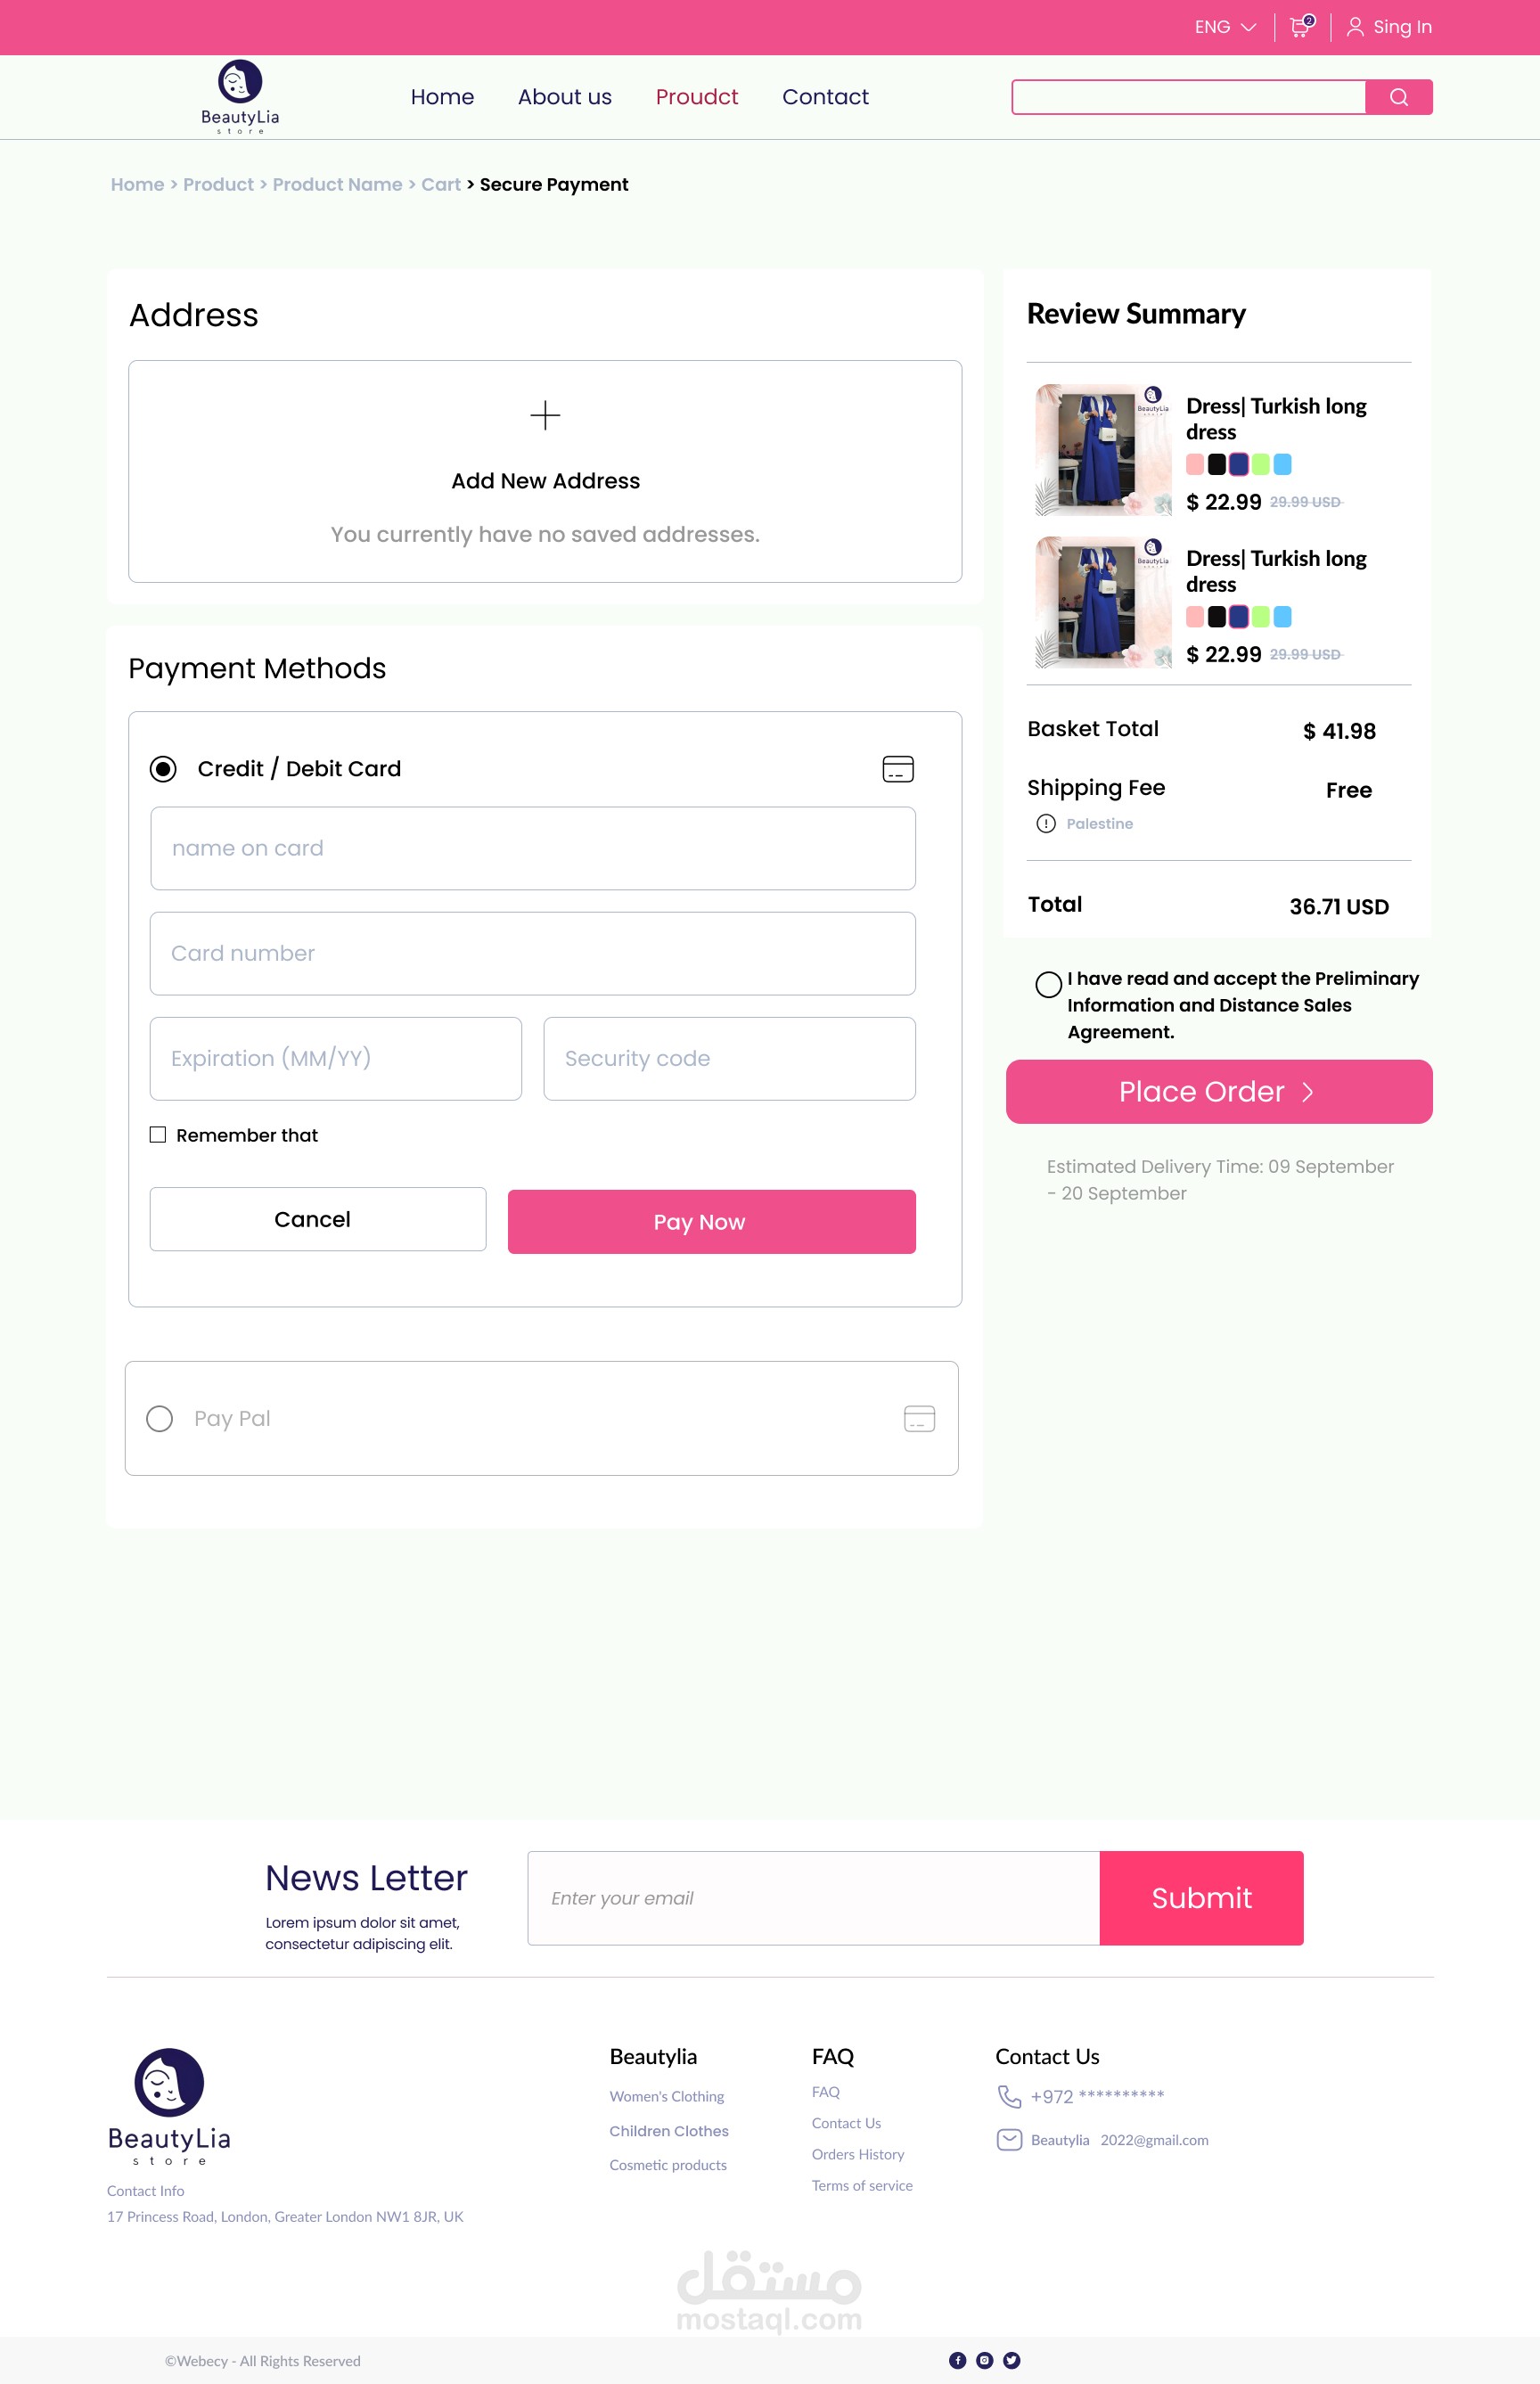Go to the Contact menu item
This screenshot has height=2384, width=1540.
point(825,97)
